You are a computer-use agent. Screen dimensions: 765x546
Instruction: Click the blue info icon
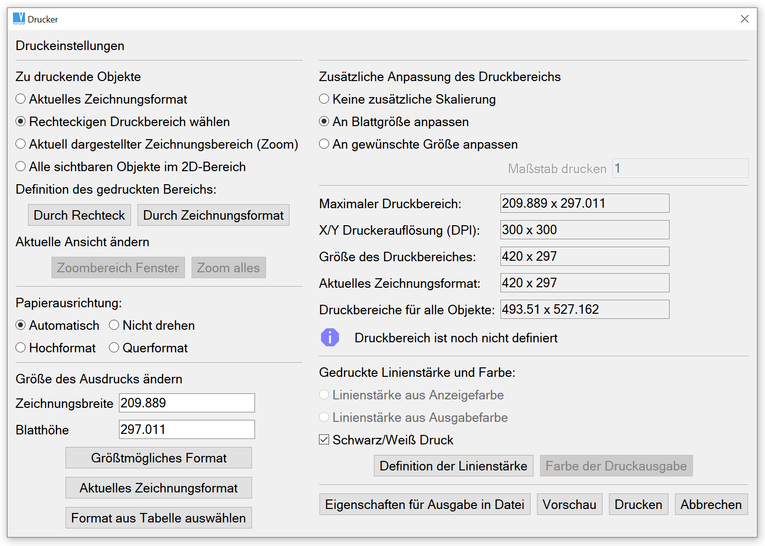coord(329,337)
